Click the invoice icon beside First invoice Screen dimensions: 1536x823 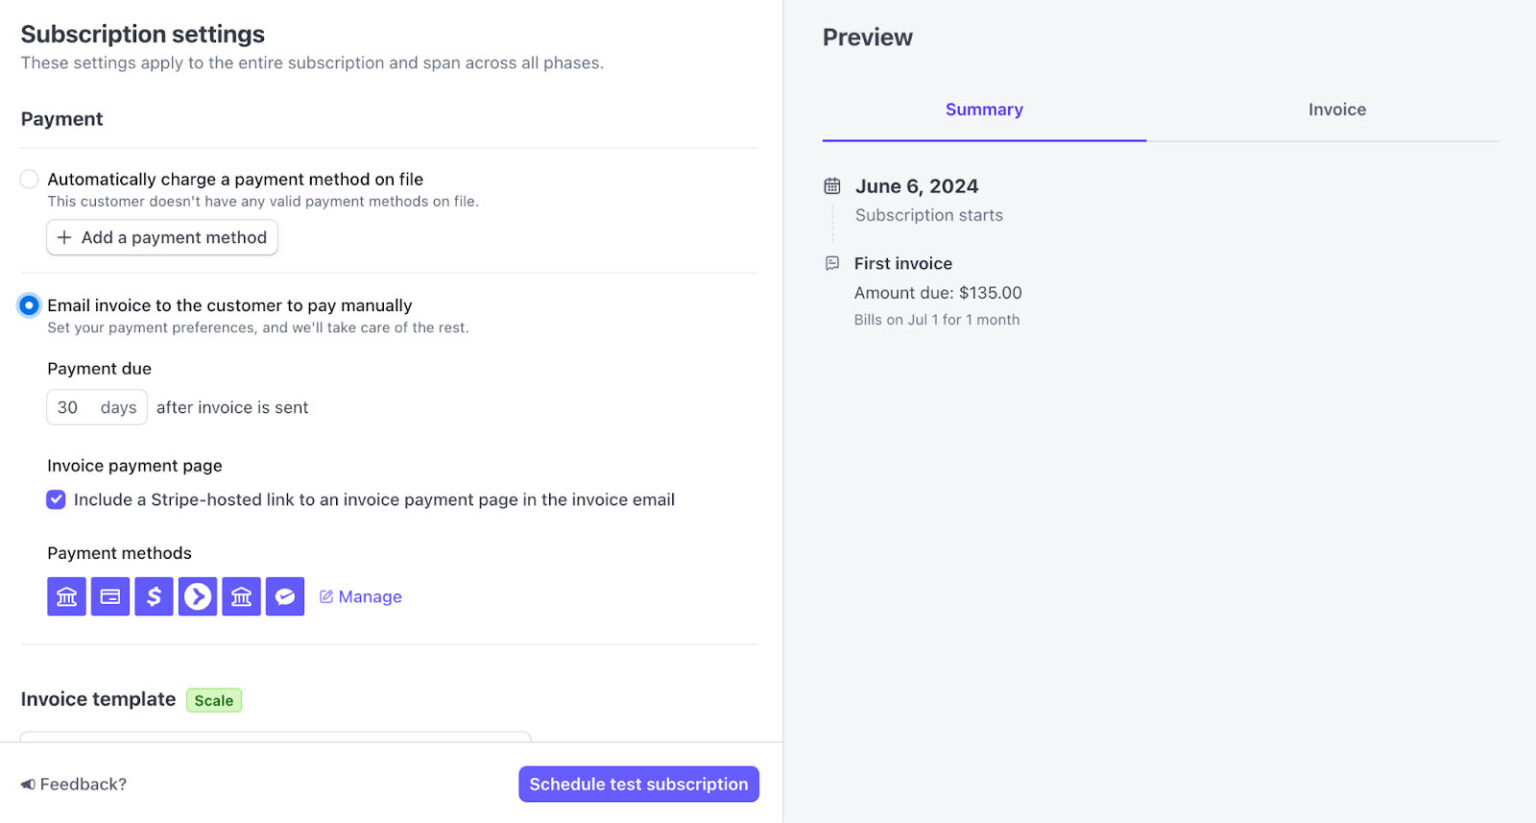point(831,262)
